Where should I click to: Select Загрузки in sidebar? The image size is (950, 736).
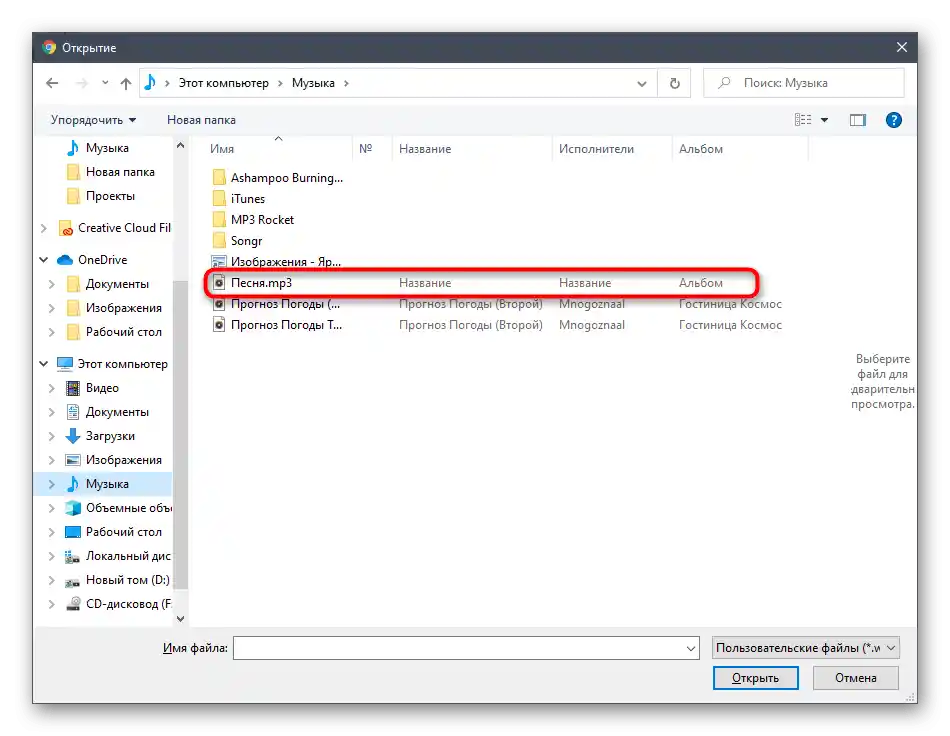[100, 436]
